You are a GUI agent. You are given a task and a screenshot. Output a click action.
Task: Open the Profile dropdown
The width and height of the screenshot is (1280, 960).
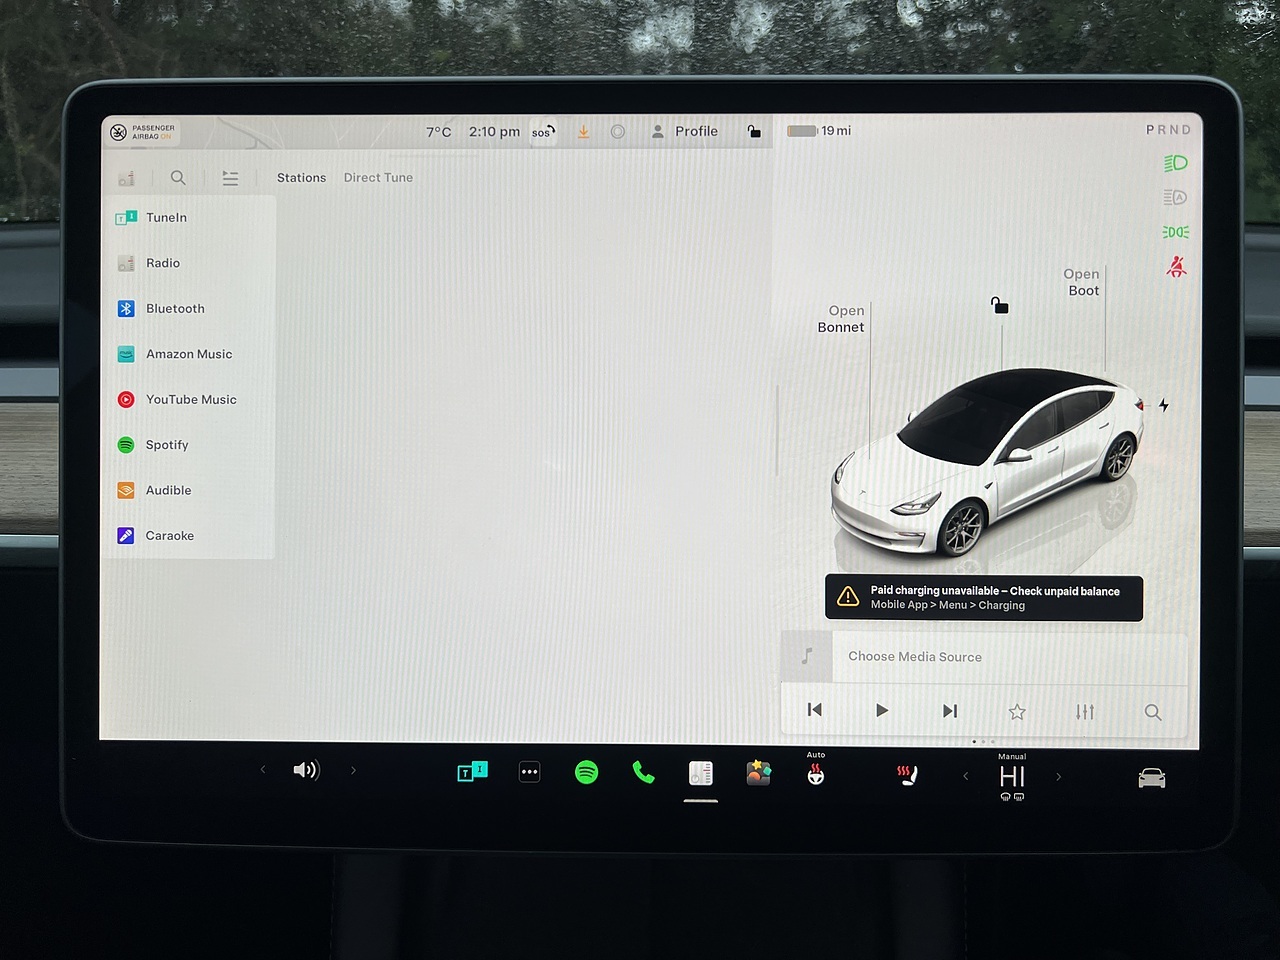685,131
